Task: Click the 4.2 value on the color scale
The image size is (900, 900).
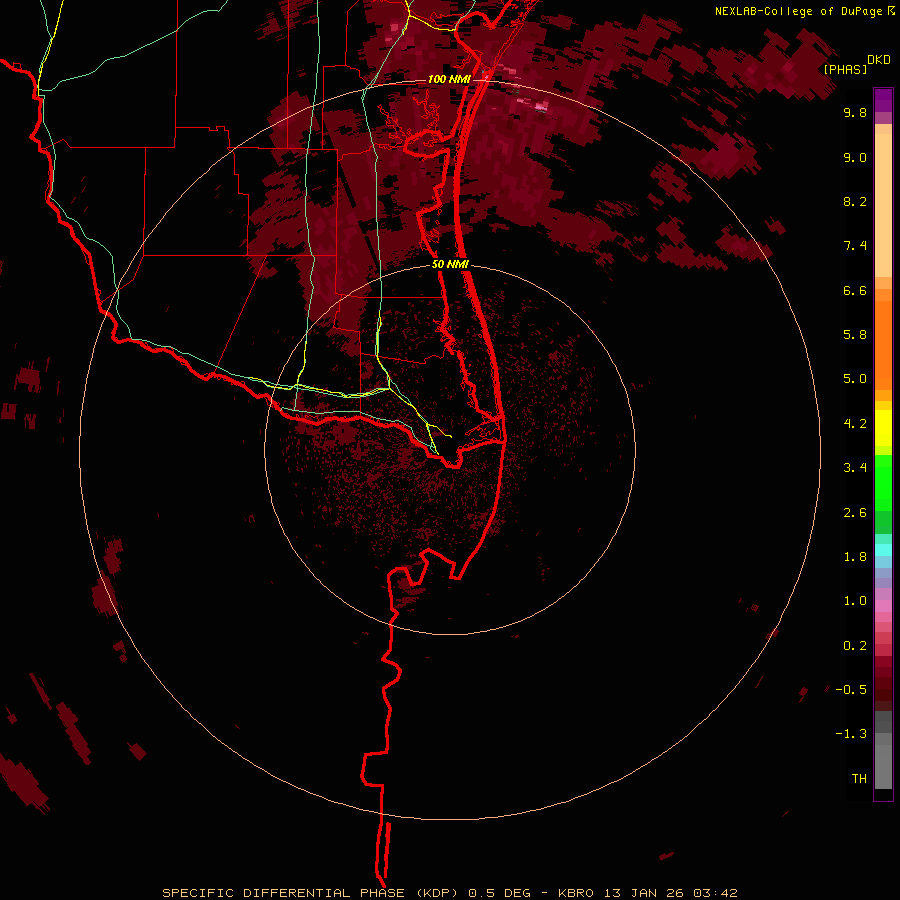Action: click(855, 424)
